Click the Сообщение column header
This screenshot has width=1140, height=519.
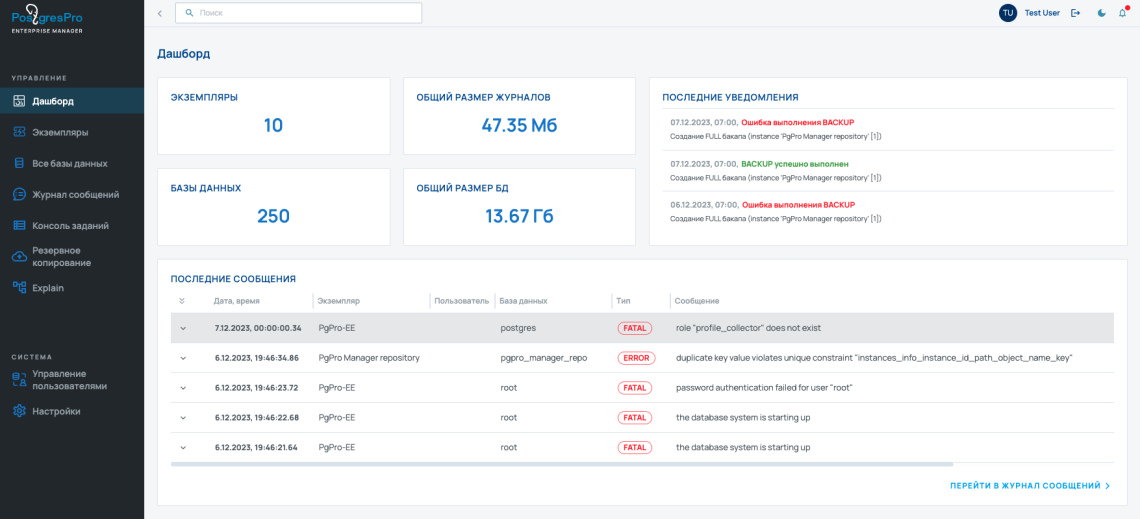tap(697, 300)
